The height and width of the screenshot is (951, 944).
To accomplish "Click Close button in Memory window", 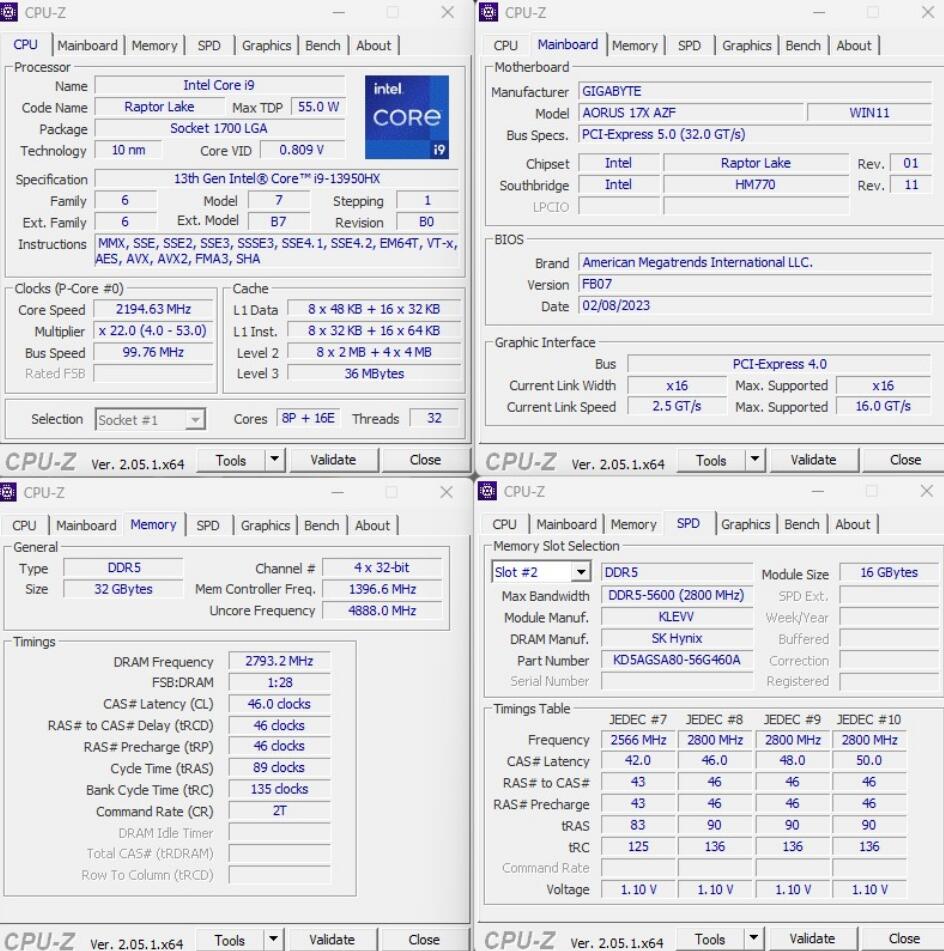I will point(423,939).
